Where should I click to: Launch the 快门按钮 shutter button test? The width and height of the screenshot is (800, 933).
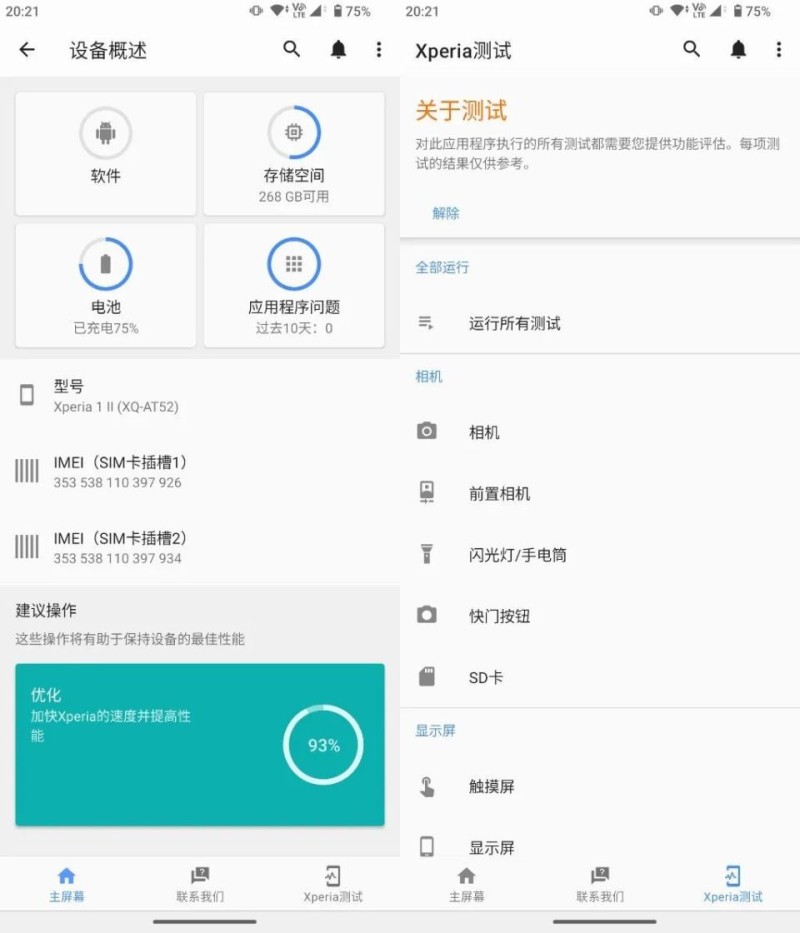426,615
